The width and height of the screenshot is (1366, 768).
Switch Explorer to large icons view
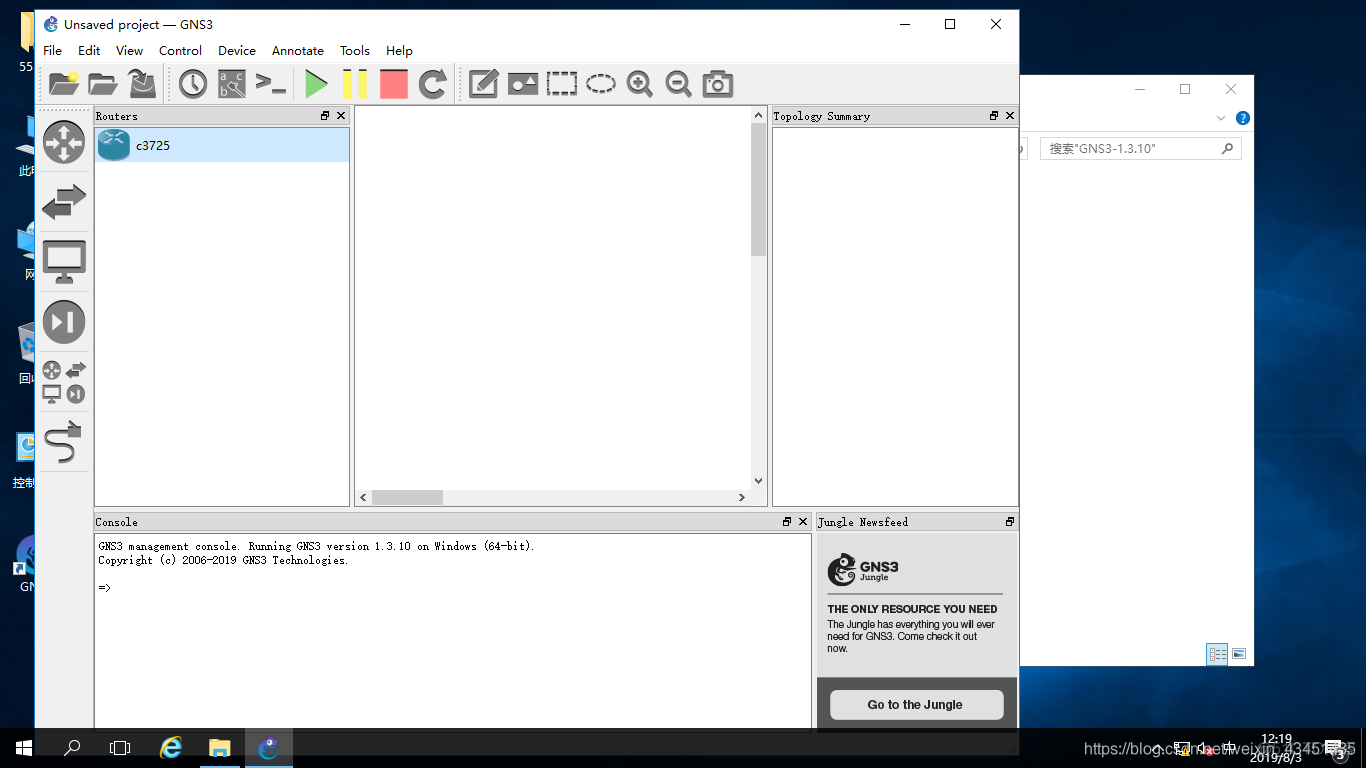click(1239, 654)
